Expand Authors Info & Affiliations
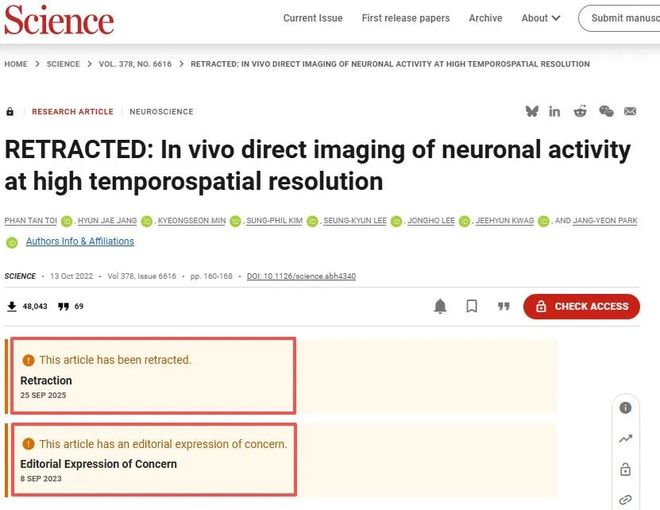Viewport: 660px width, 510px height. [80, 241]
